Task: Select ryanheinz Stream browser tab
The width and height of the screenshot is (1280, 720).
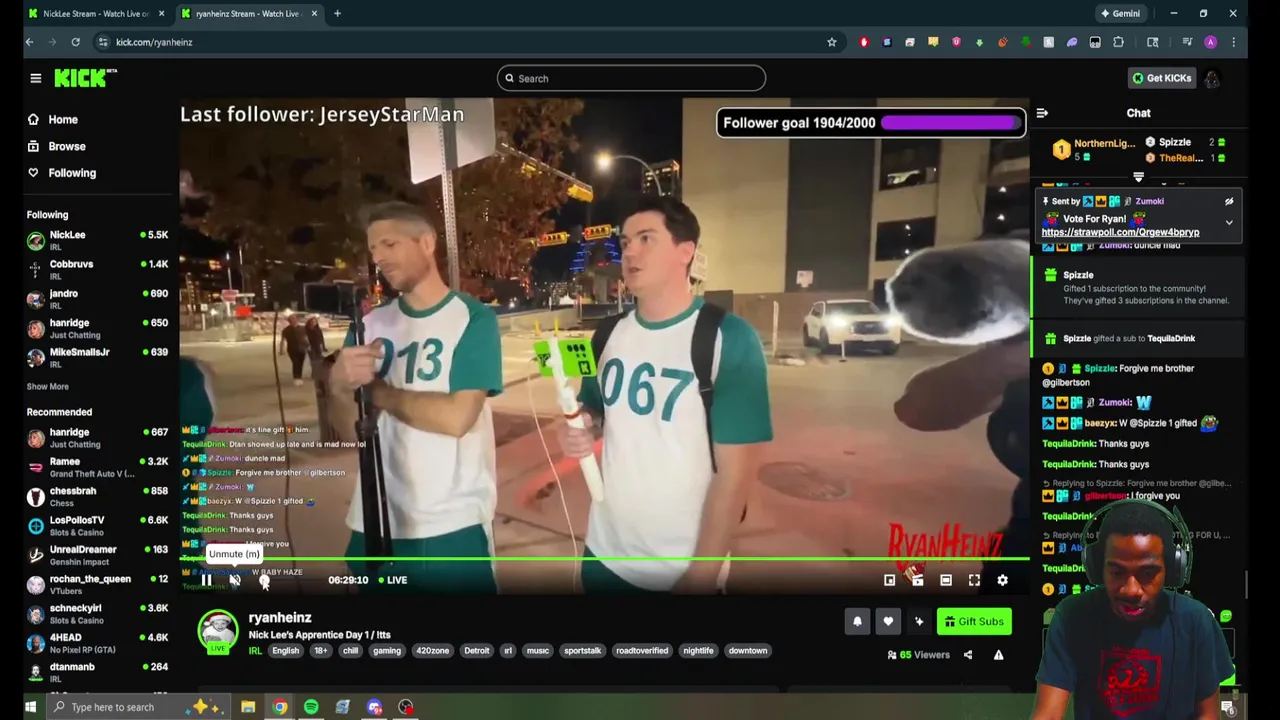Action: 247,13
